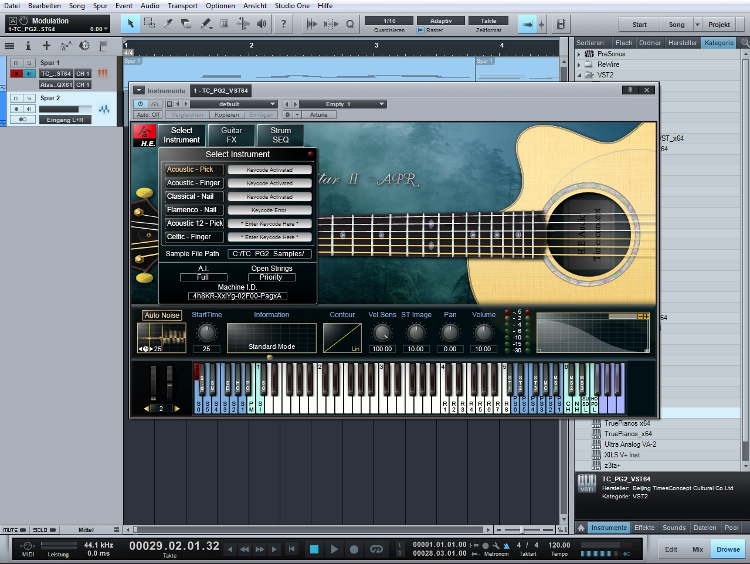This screenshot has width=750, height=564.
Task: Open instrument editor for Spur 1
Action: pyautogui.click(x=102, y=73)
